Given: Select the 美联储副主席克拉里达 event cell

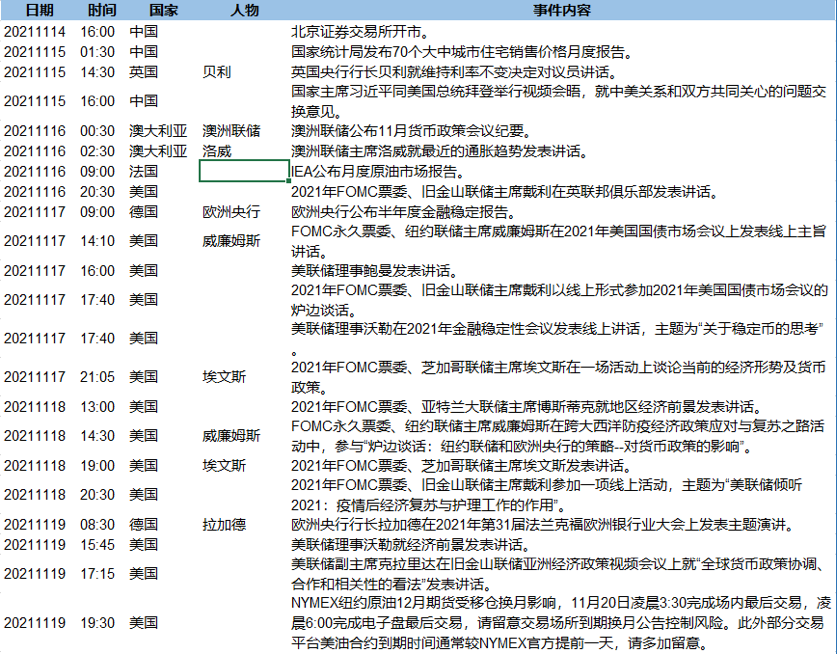Looking at the screenshot, I should 558,573.
